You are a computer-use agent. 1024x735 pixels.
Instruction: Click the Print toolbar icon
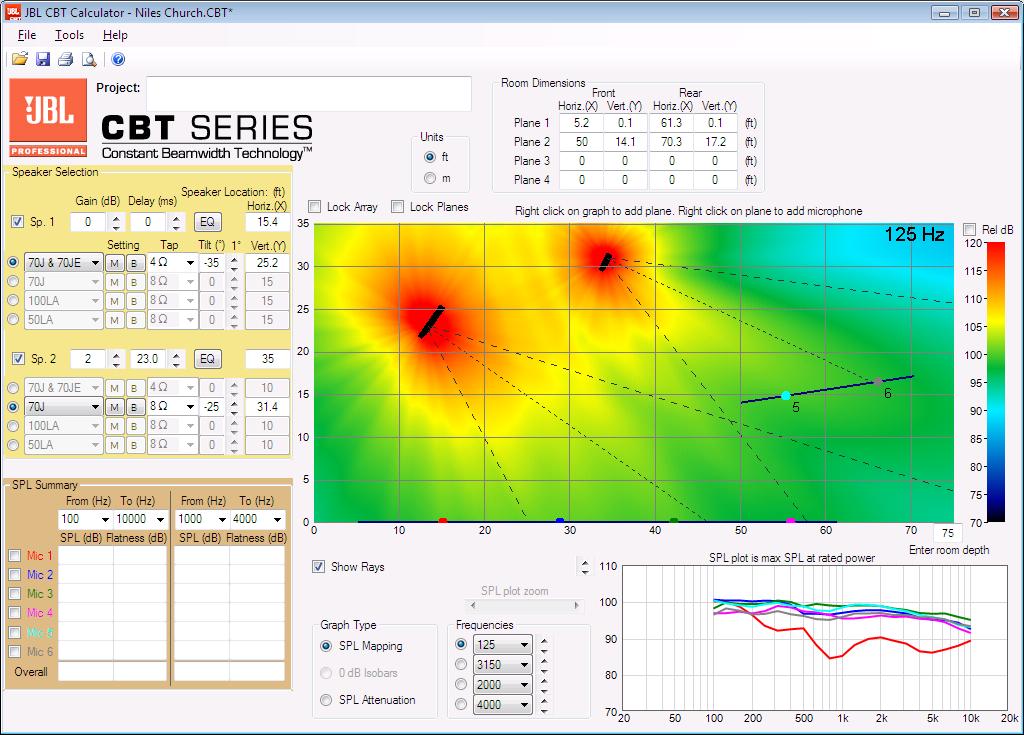tap(65, 59)
